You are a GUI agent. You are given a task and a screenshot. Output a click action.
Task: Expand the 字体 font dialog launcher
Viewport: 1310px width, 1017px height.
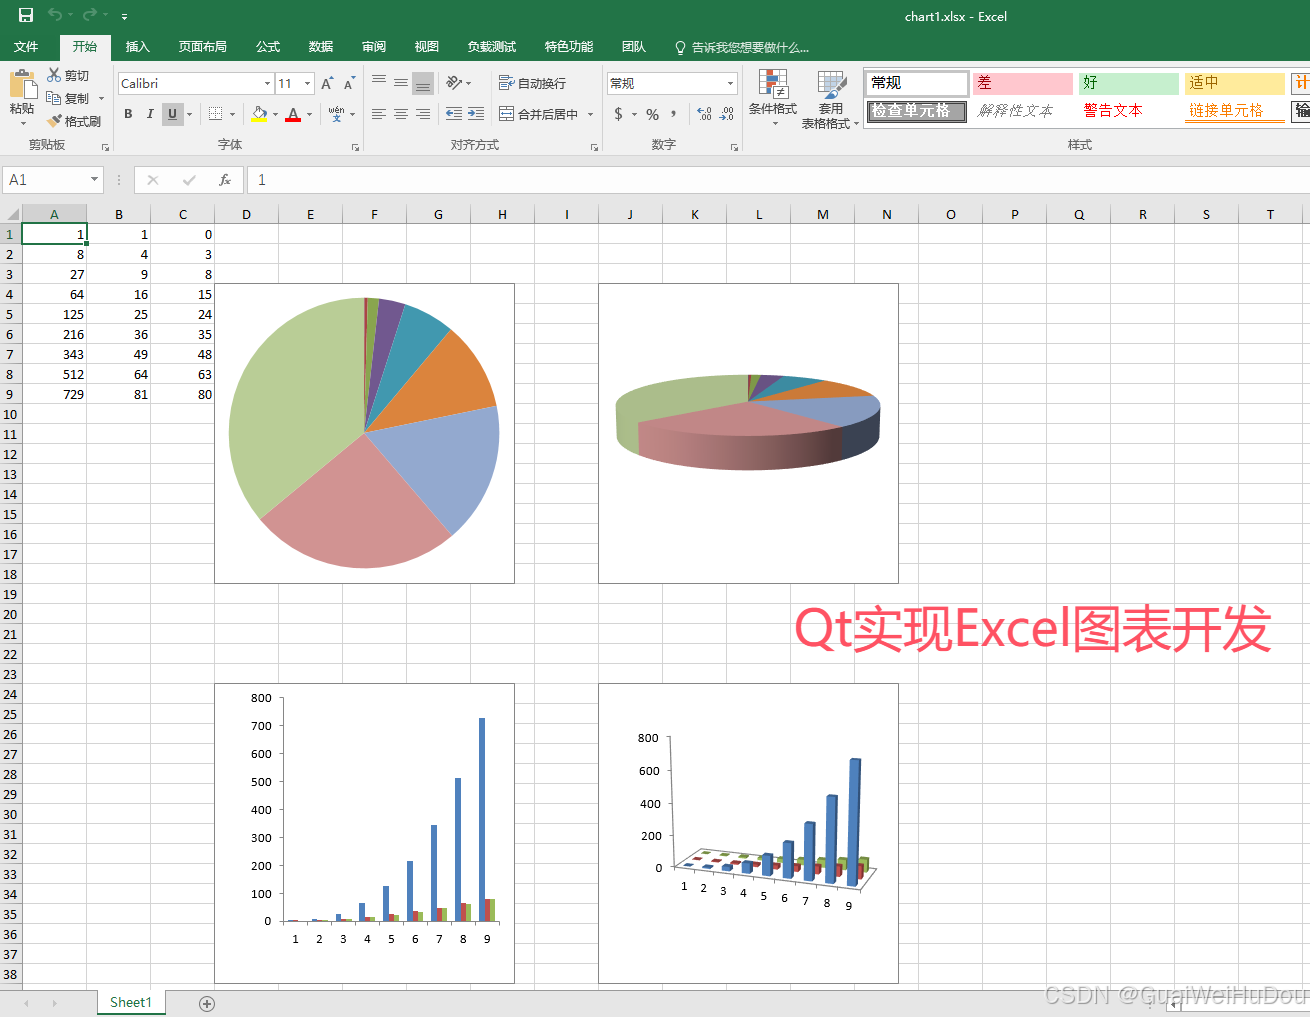355,147
